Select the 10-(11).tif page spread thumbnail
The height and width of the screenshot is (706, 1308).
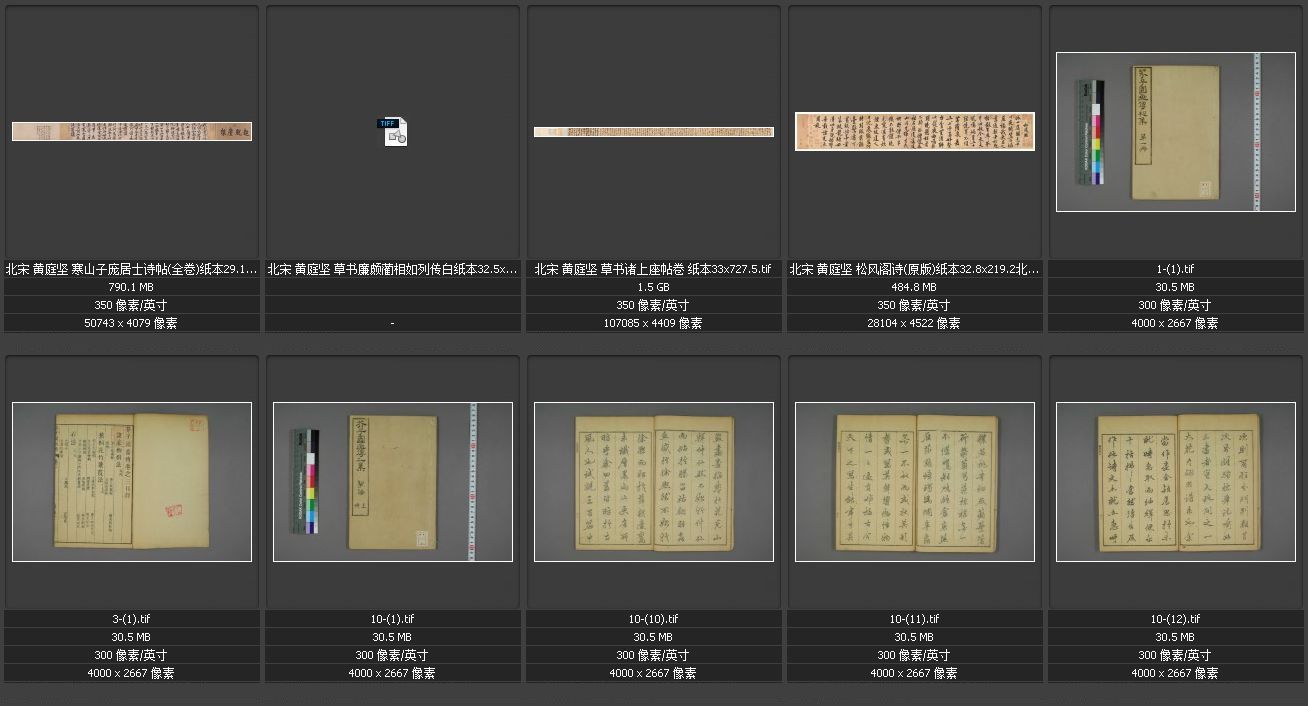click(914, 481)
